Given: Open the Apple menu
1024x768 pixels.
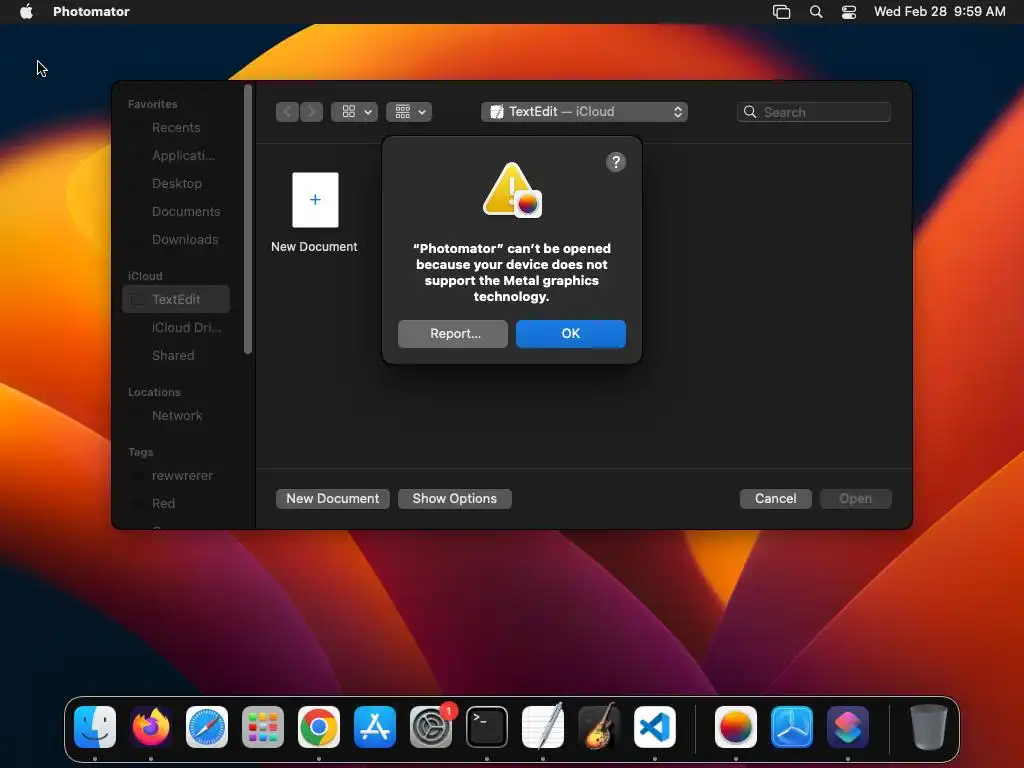Looking at the screenshot, I should 26,11.
